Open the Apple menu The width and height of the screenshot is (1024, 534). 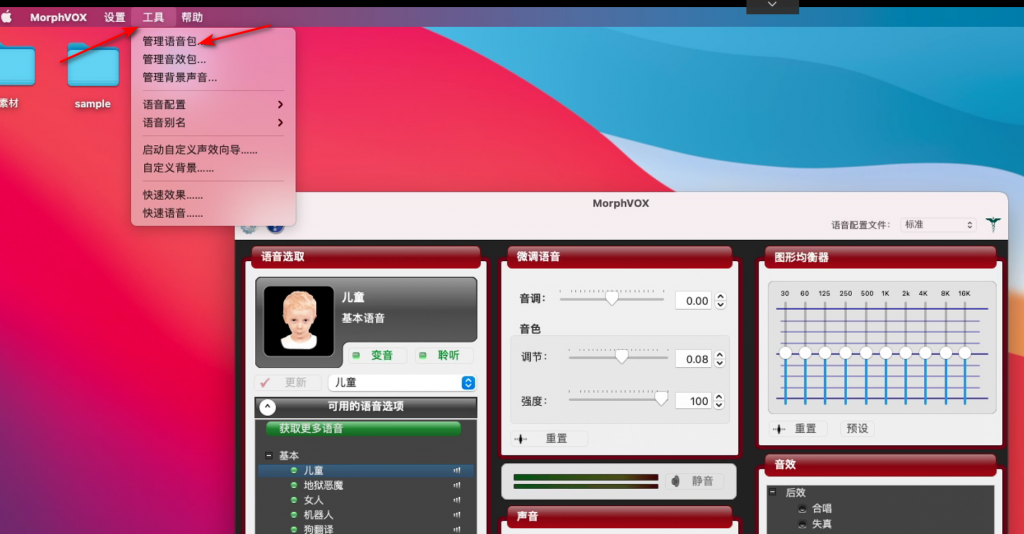click(x=7, y=17)
